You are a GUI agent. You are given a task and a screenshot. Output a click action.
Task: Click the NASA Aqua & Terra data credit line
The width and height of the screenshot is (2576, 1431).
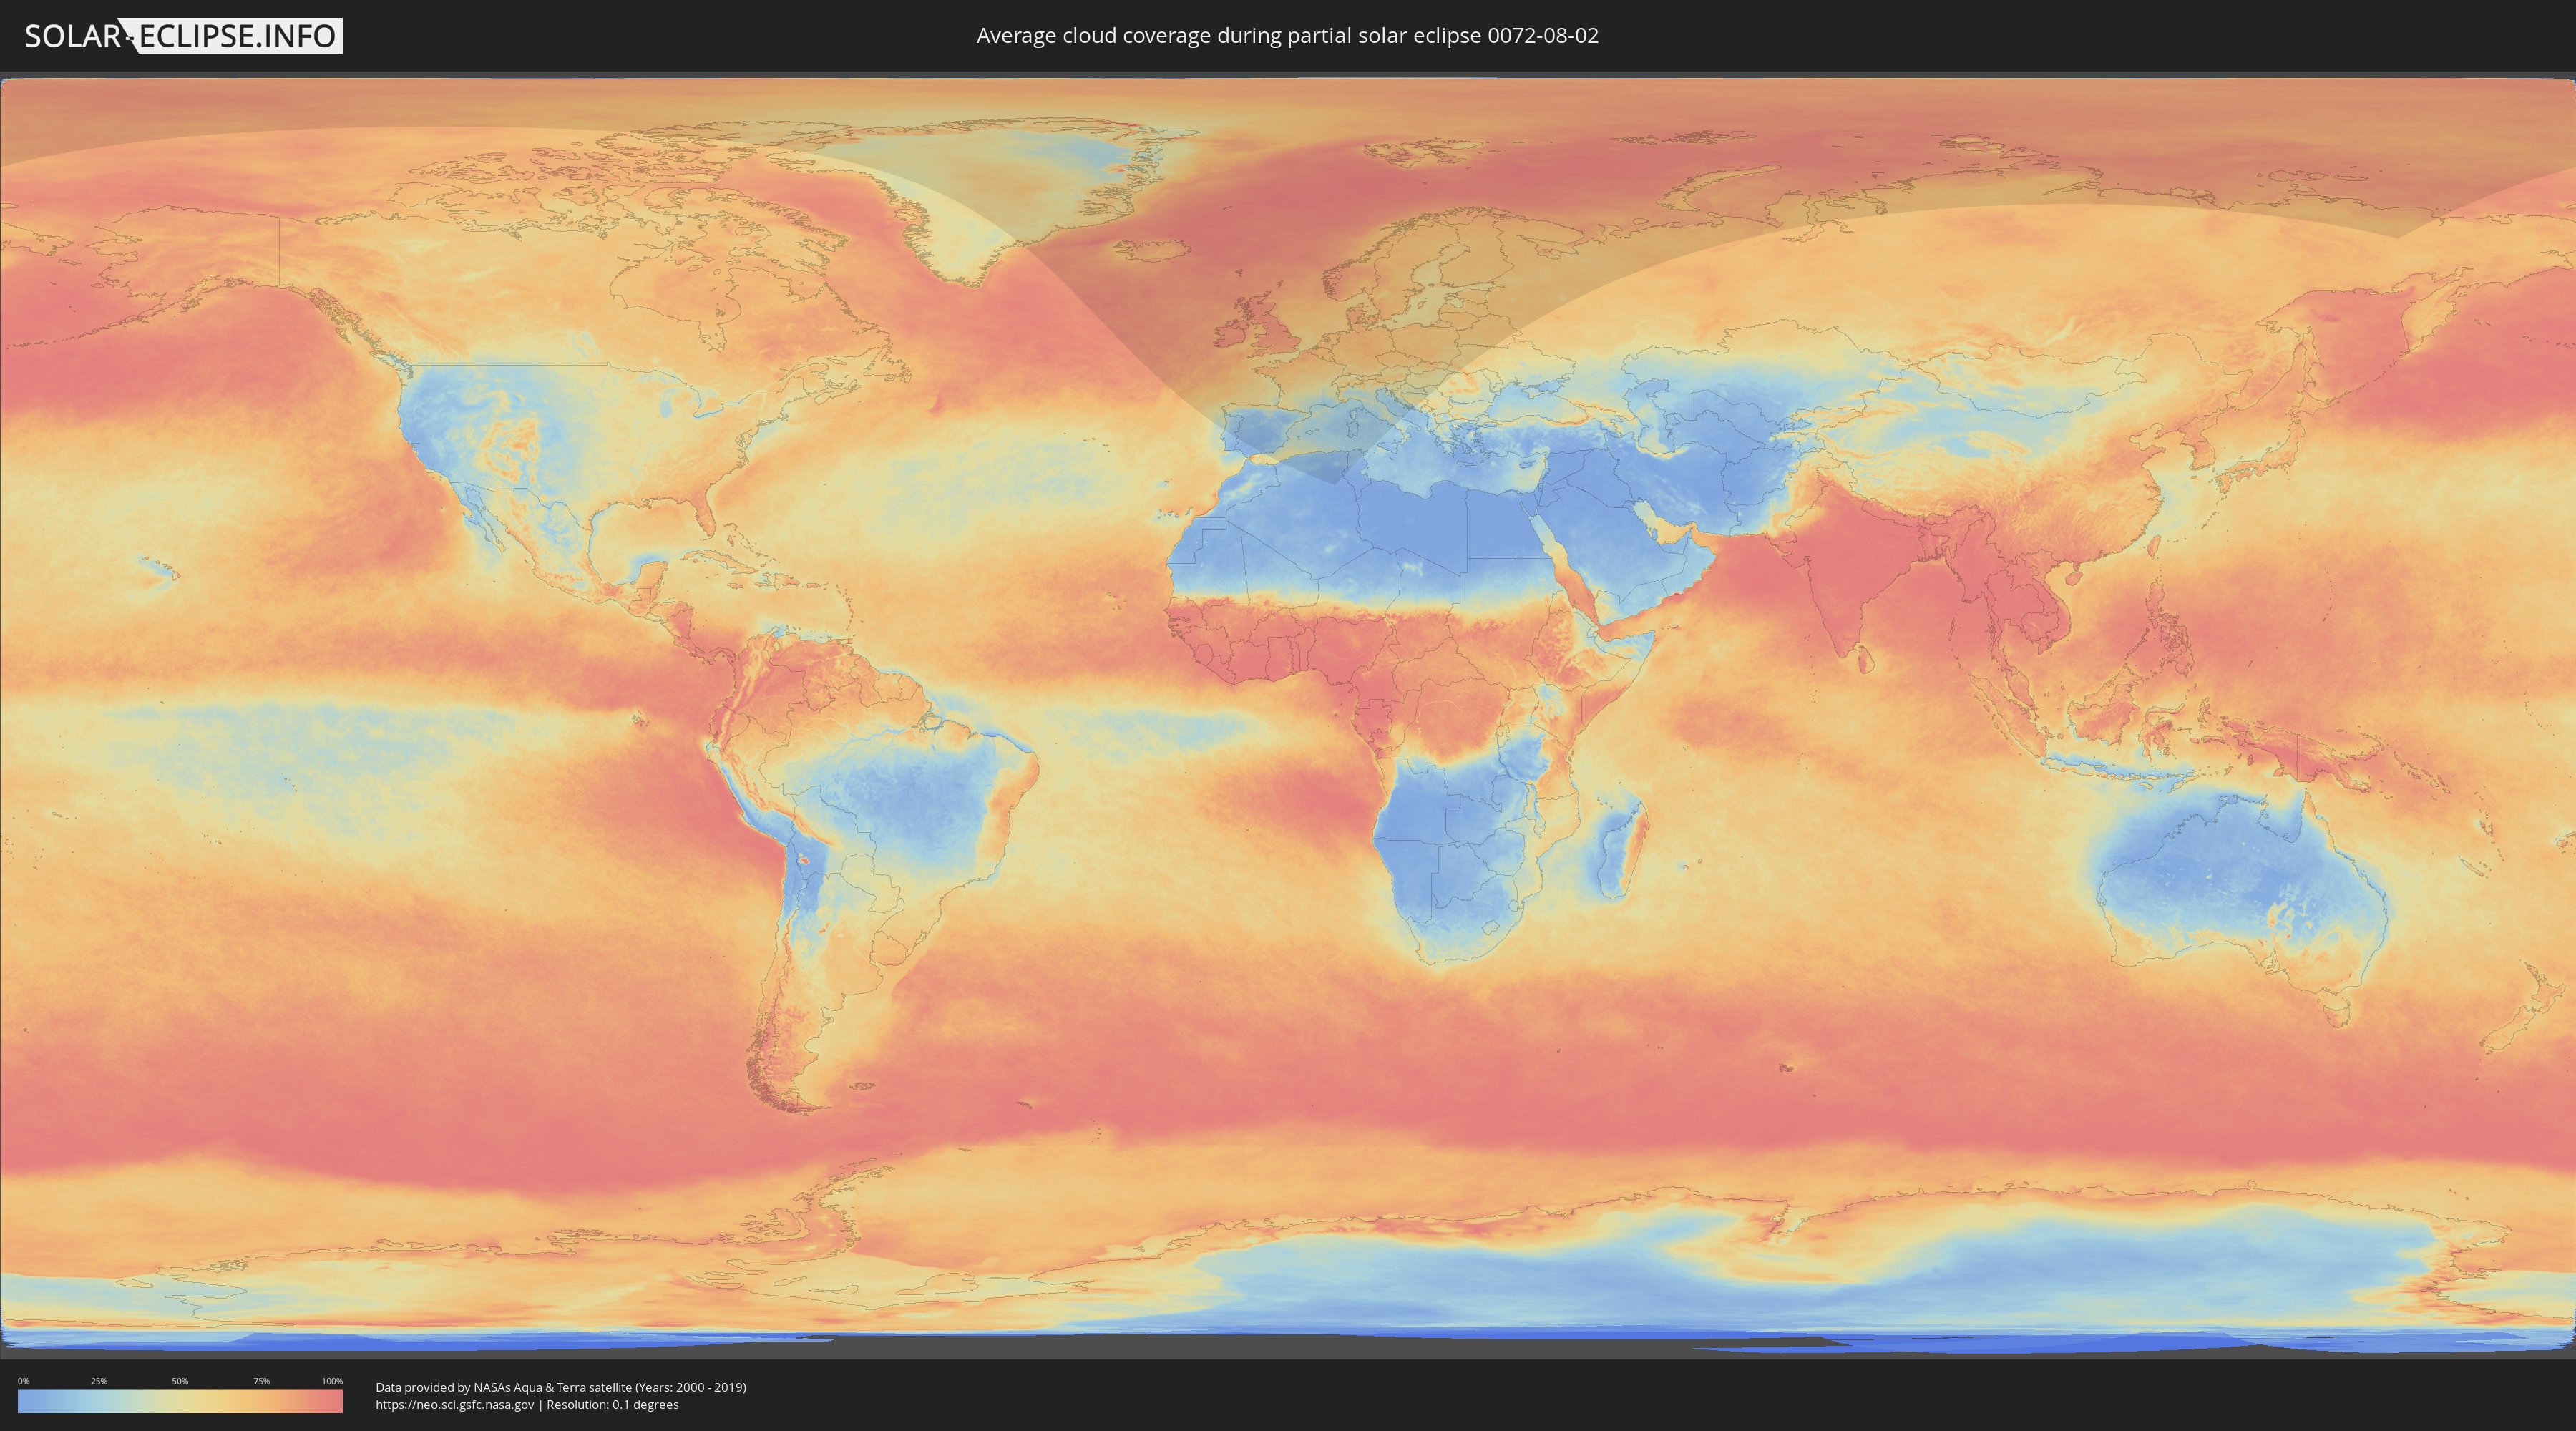pyautogui.click(x=560, y=1387)
